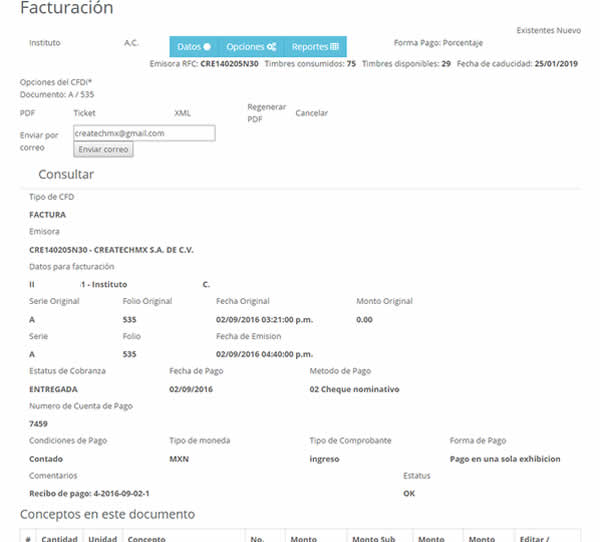Viewport: 600px width, 542px height.
Task: Click the Monto Sub column header
Action: pos(373,537)
